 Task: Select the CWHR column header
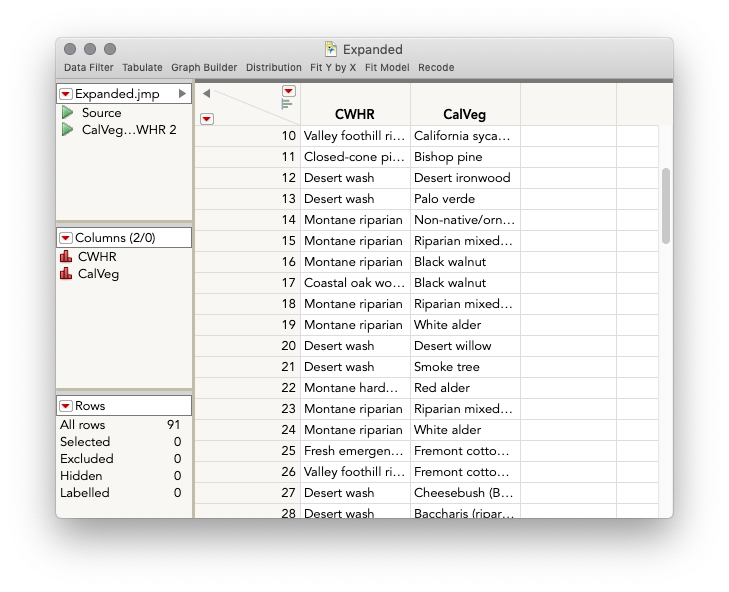355,114
